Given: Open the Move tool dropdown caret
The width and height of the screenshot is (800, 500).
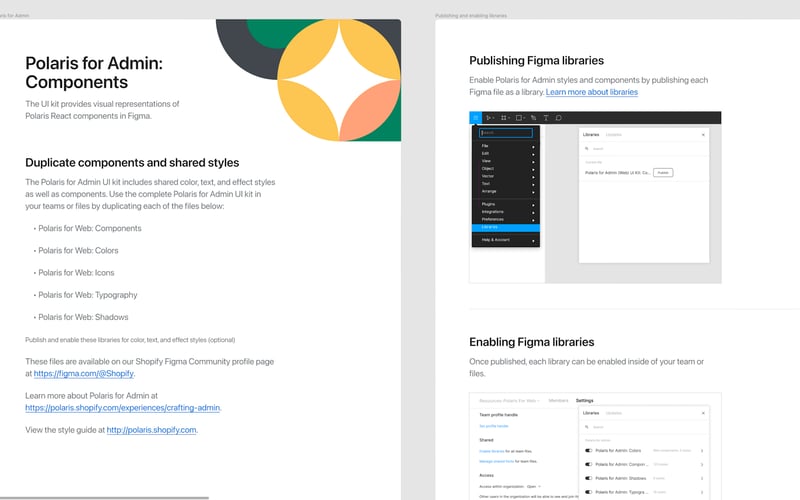Looking at the screenshot, I should 493,118.
